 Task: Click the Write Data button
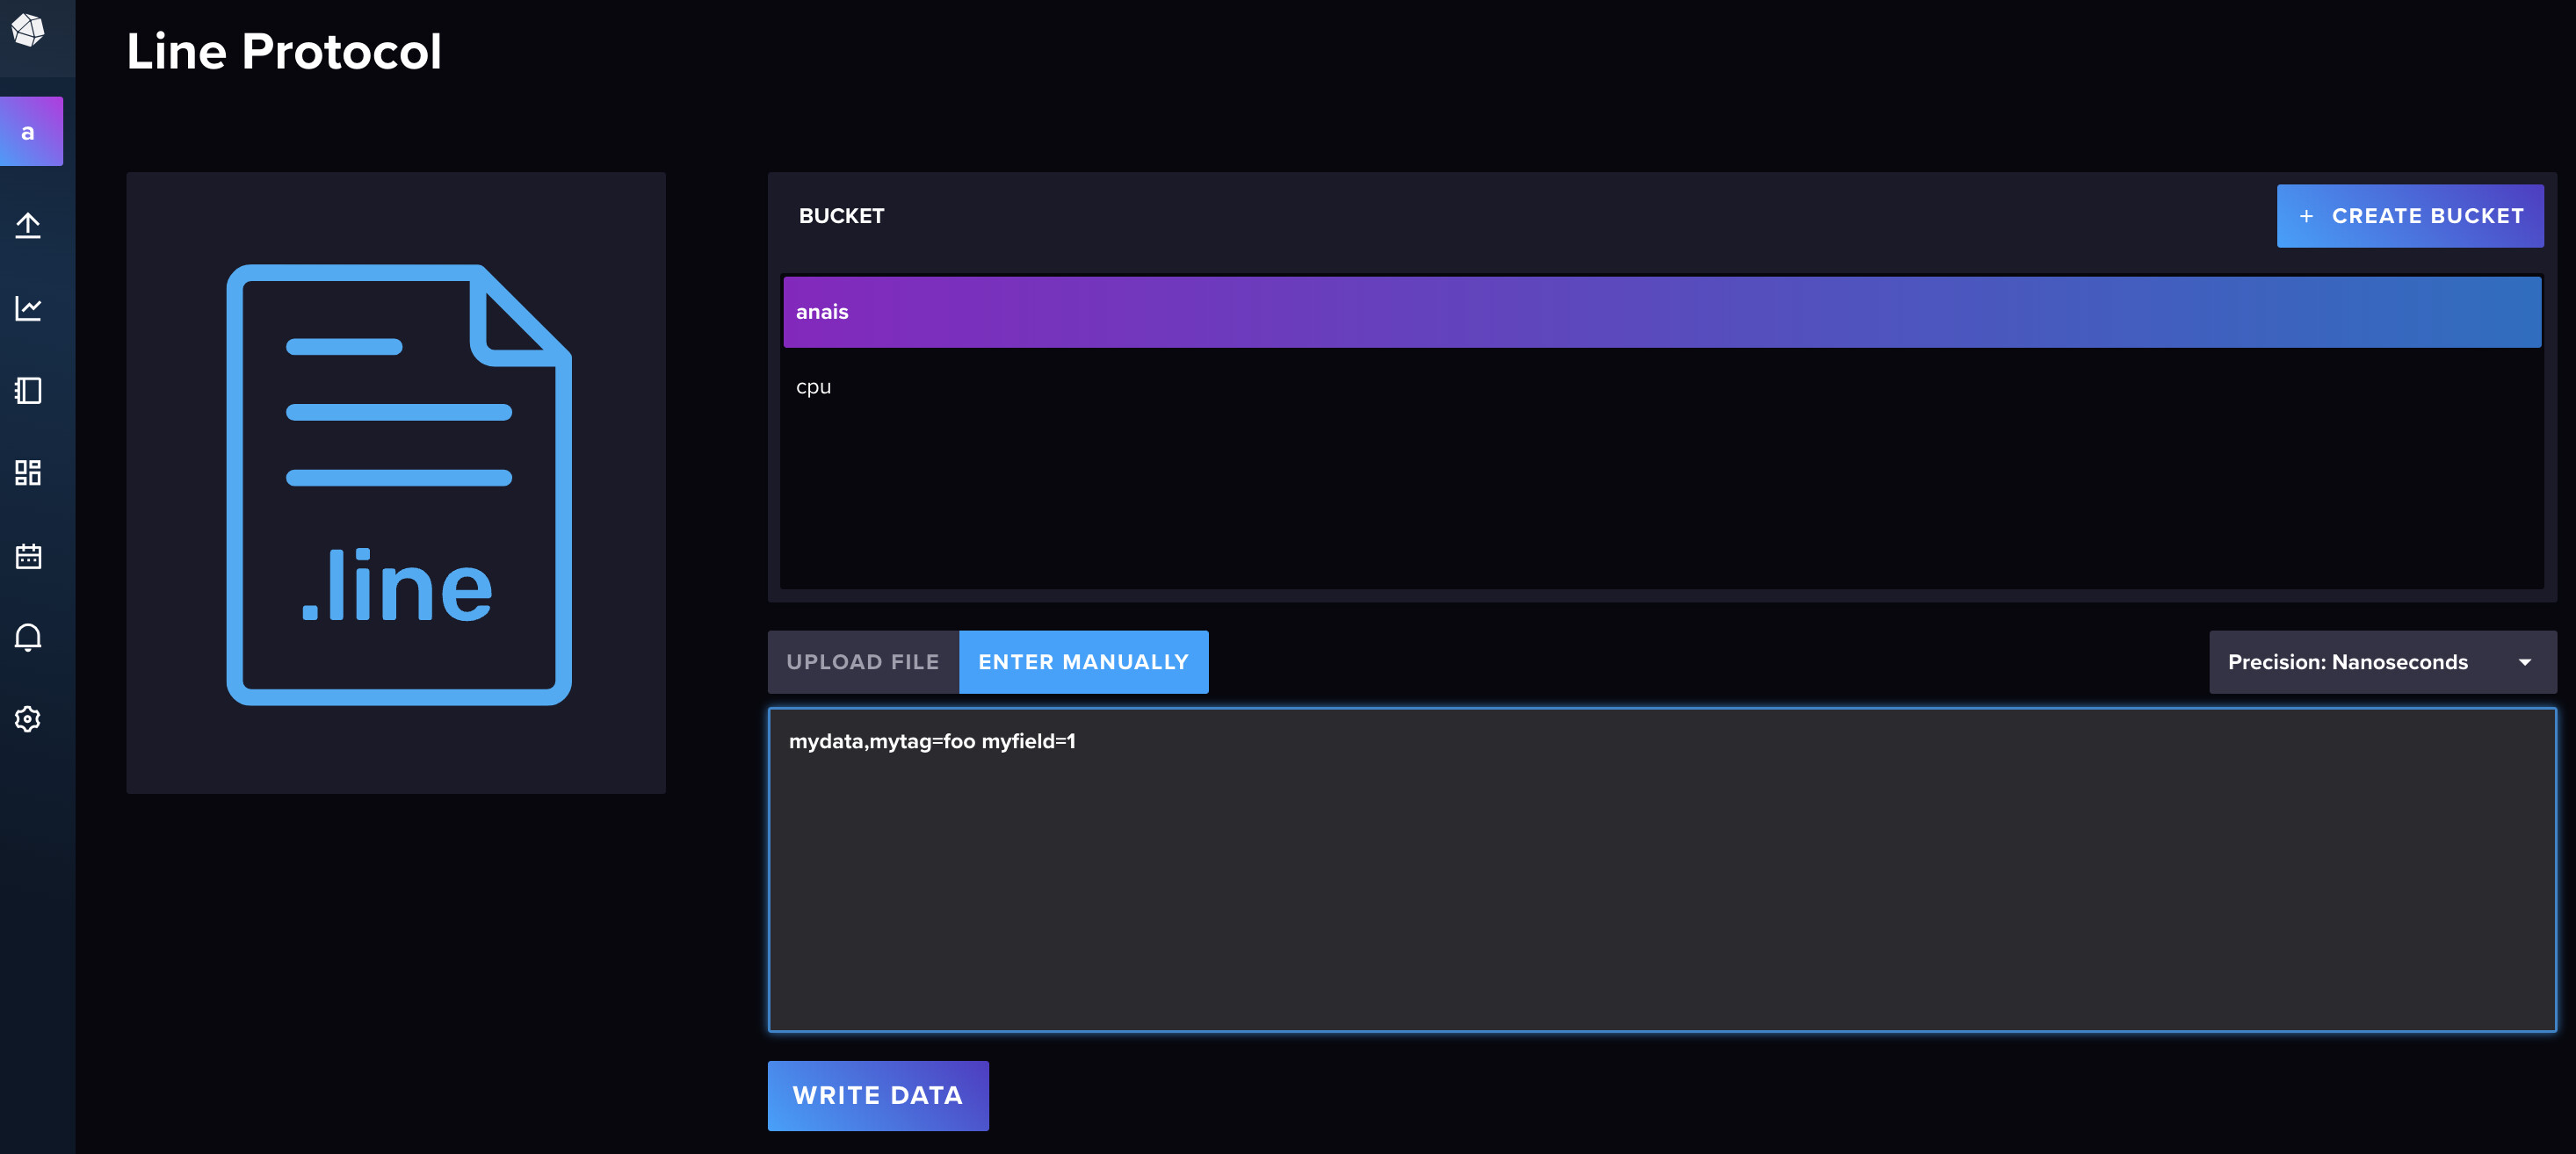(x=877, y=1095)
